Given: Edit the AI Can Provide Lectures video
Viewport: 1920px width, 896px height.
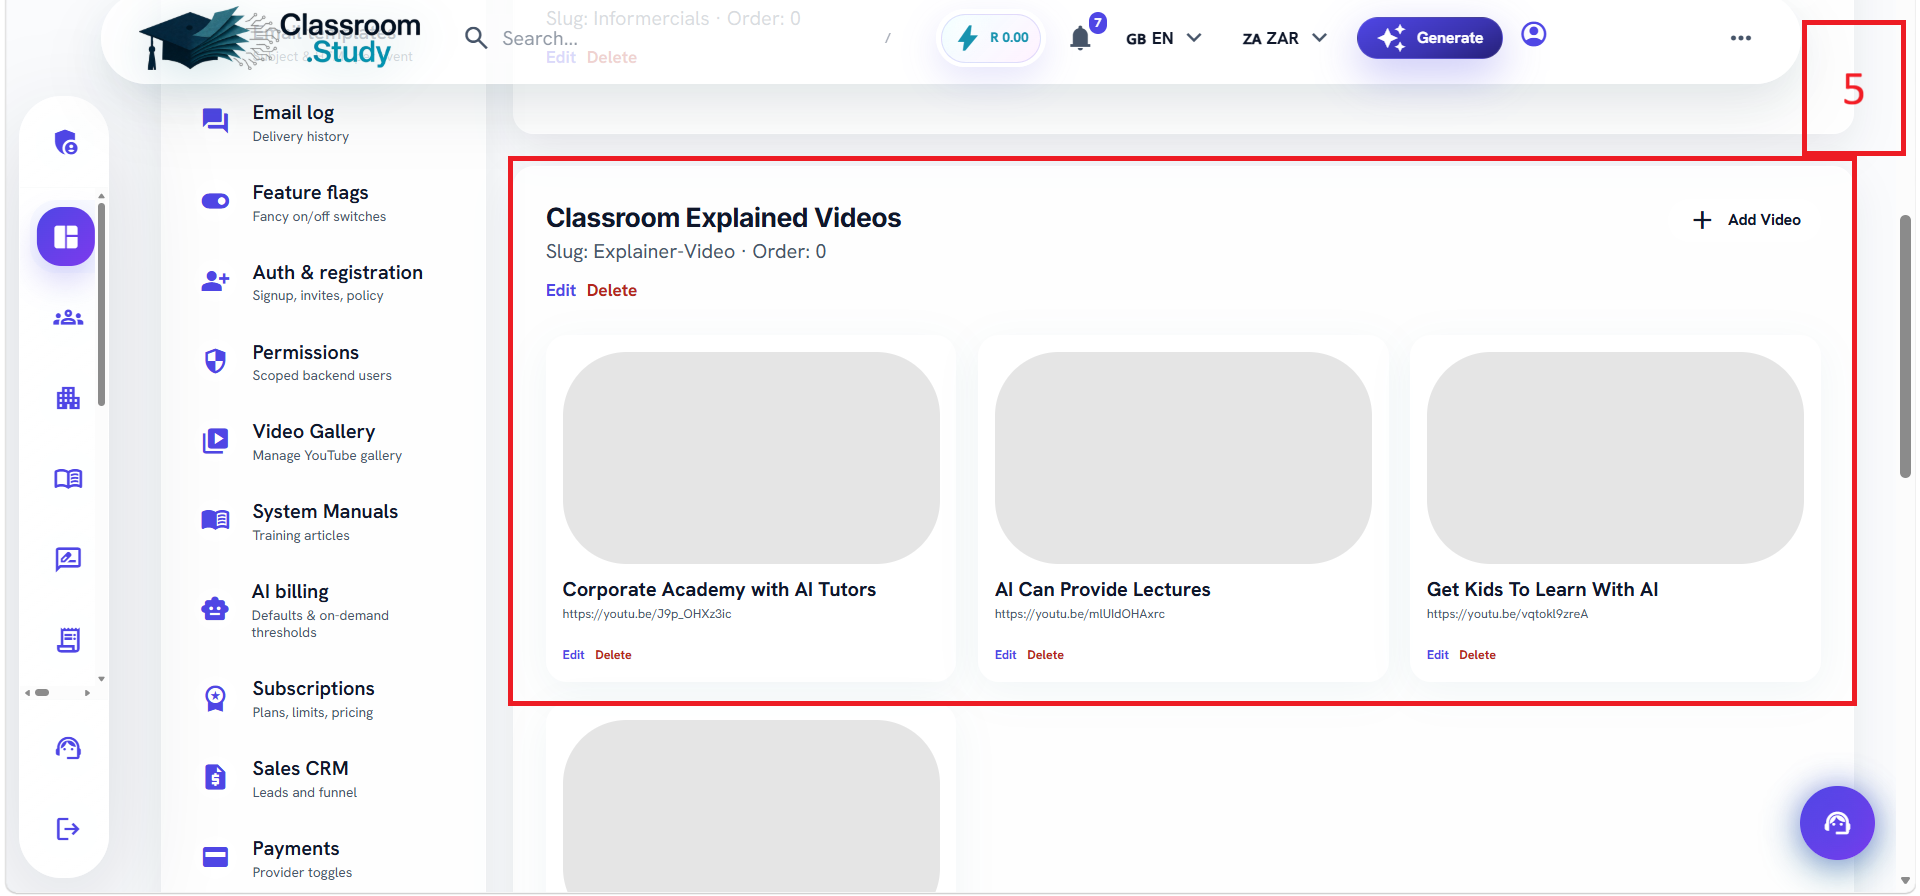Looking at the screenshot, I should coord(1005,655).
